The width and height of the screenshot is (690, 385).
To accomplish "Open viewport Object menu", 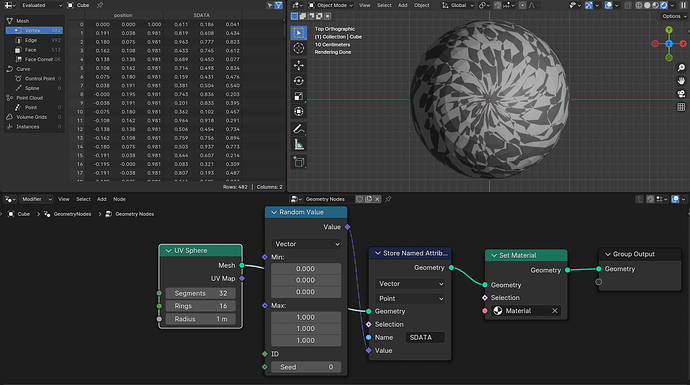I will pos(422,5).
